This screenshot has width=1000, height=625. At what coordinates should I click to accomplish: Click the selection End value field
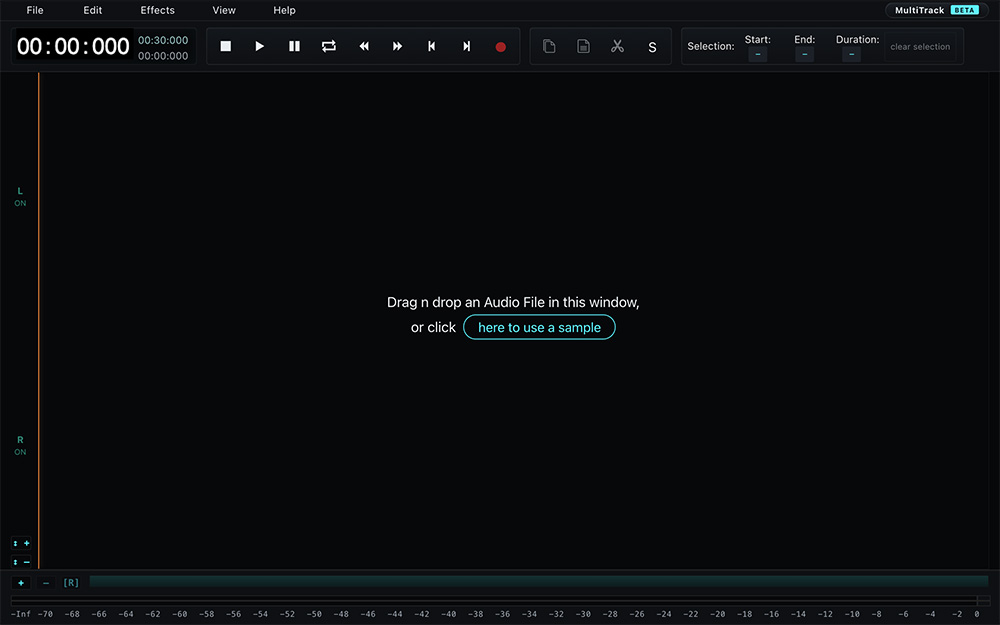(804, 55)
